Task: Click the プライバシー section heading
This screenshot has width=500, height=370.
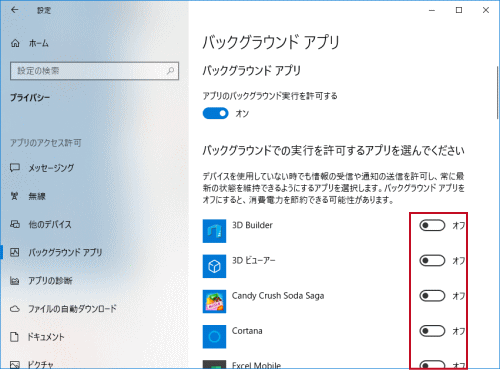Action: coord(30,98)
